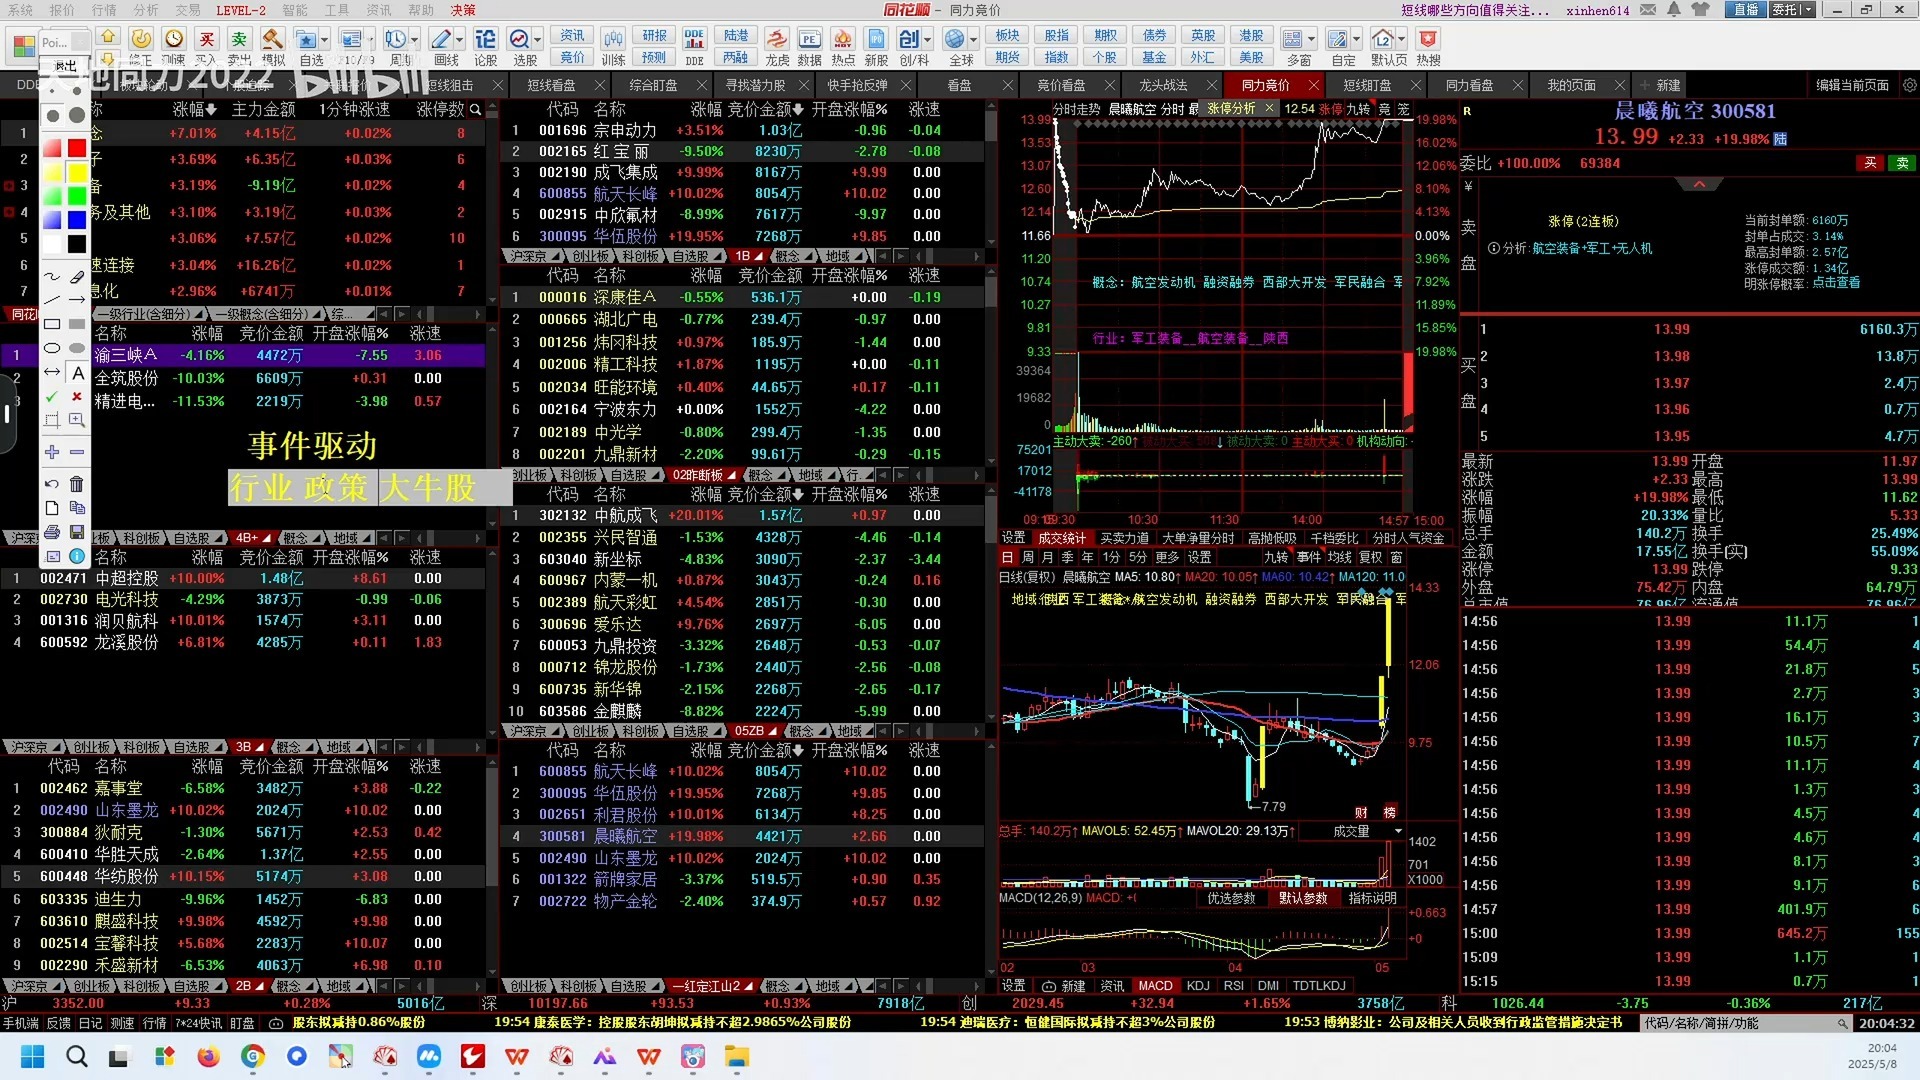Expand the 默认页 default page dropdown arrow
The image size is (1920, 1080).
point(1402,40)
